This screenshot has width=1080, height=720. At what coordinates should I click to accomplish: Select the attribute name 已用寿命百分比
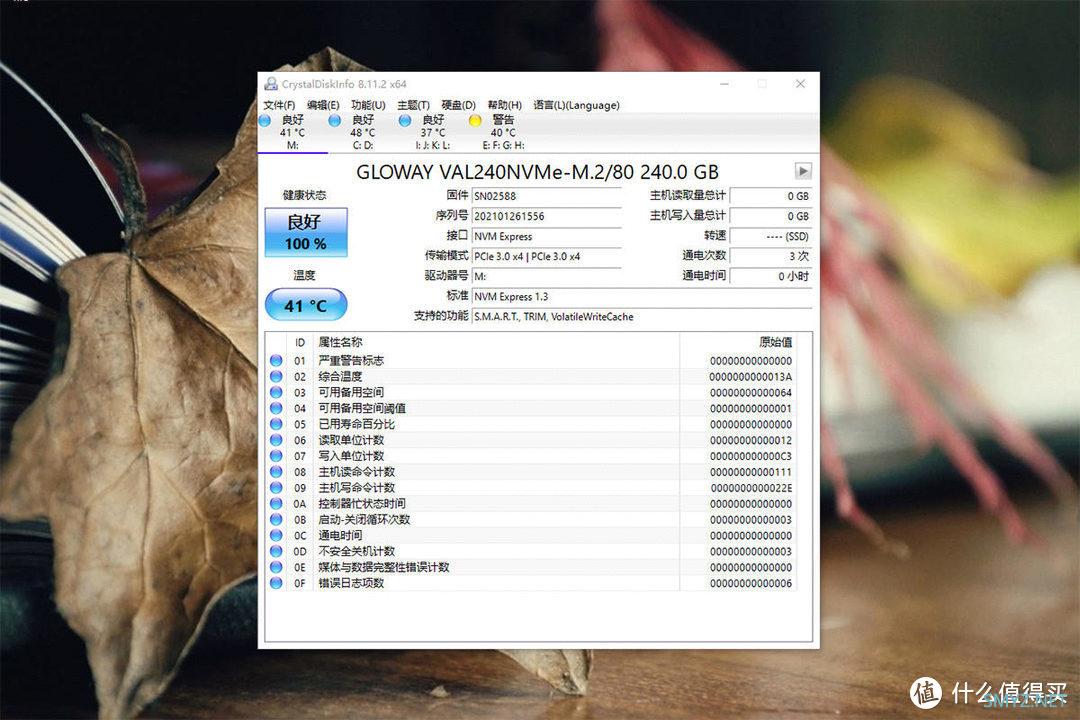(356, 424)
